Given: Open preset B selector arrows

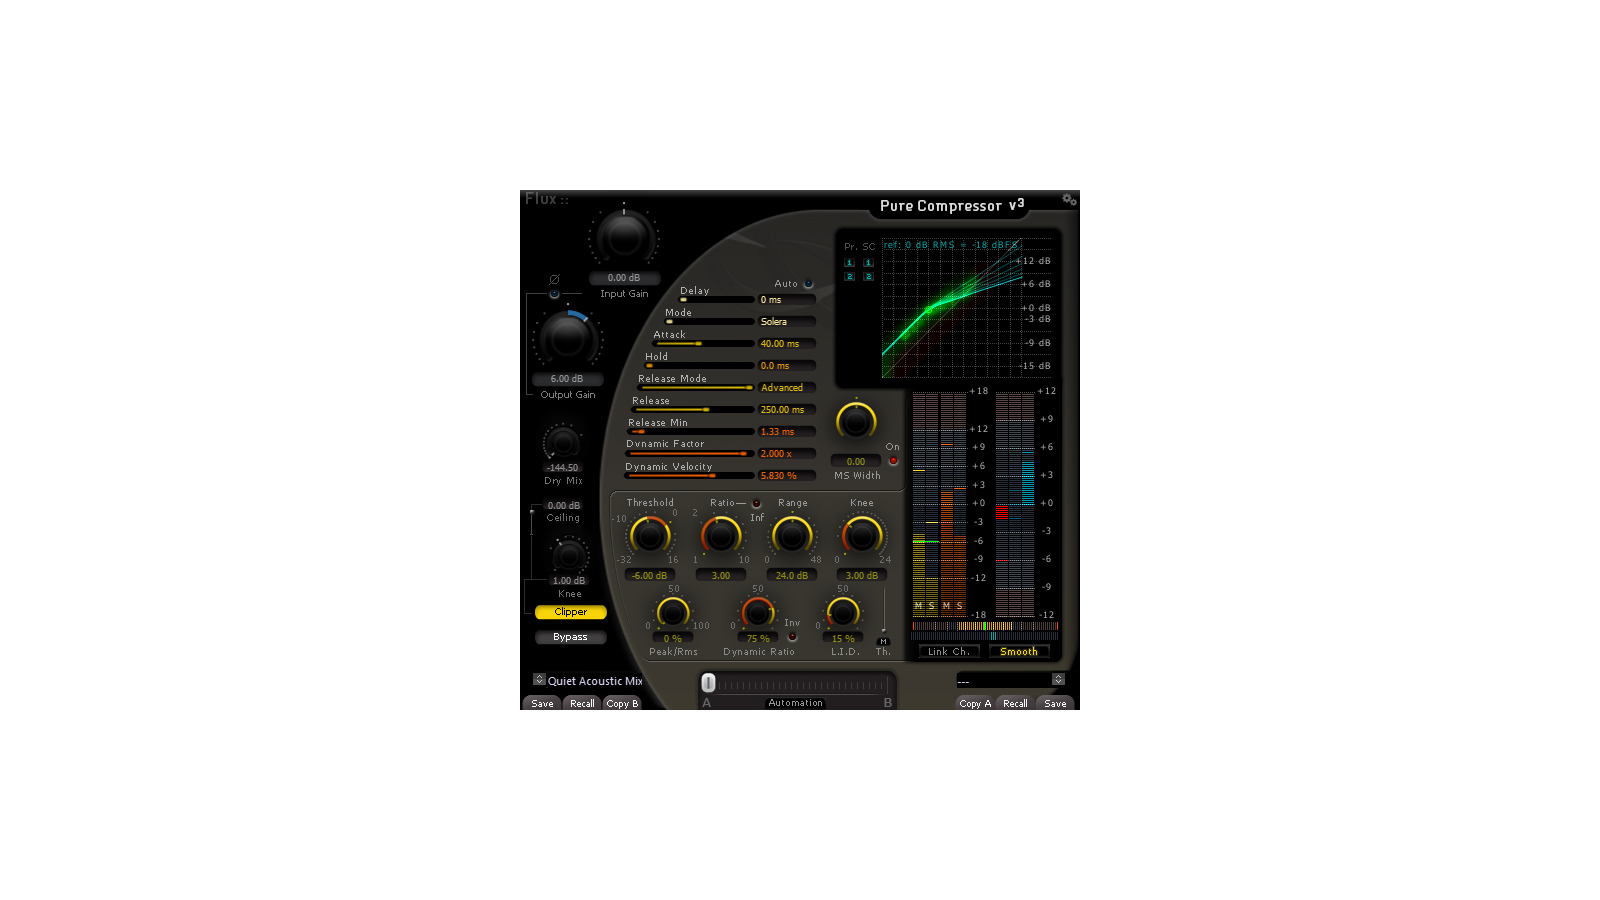Looking at the screenshot, I should (1058, 680).
